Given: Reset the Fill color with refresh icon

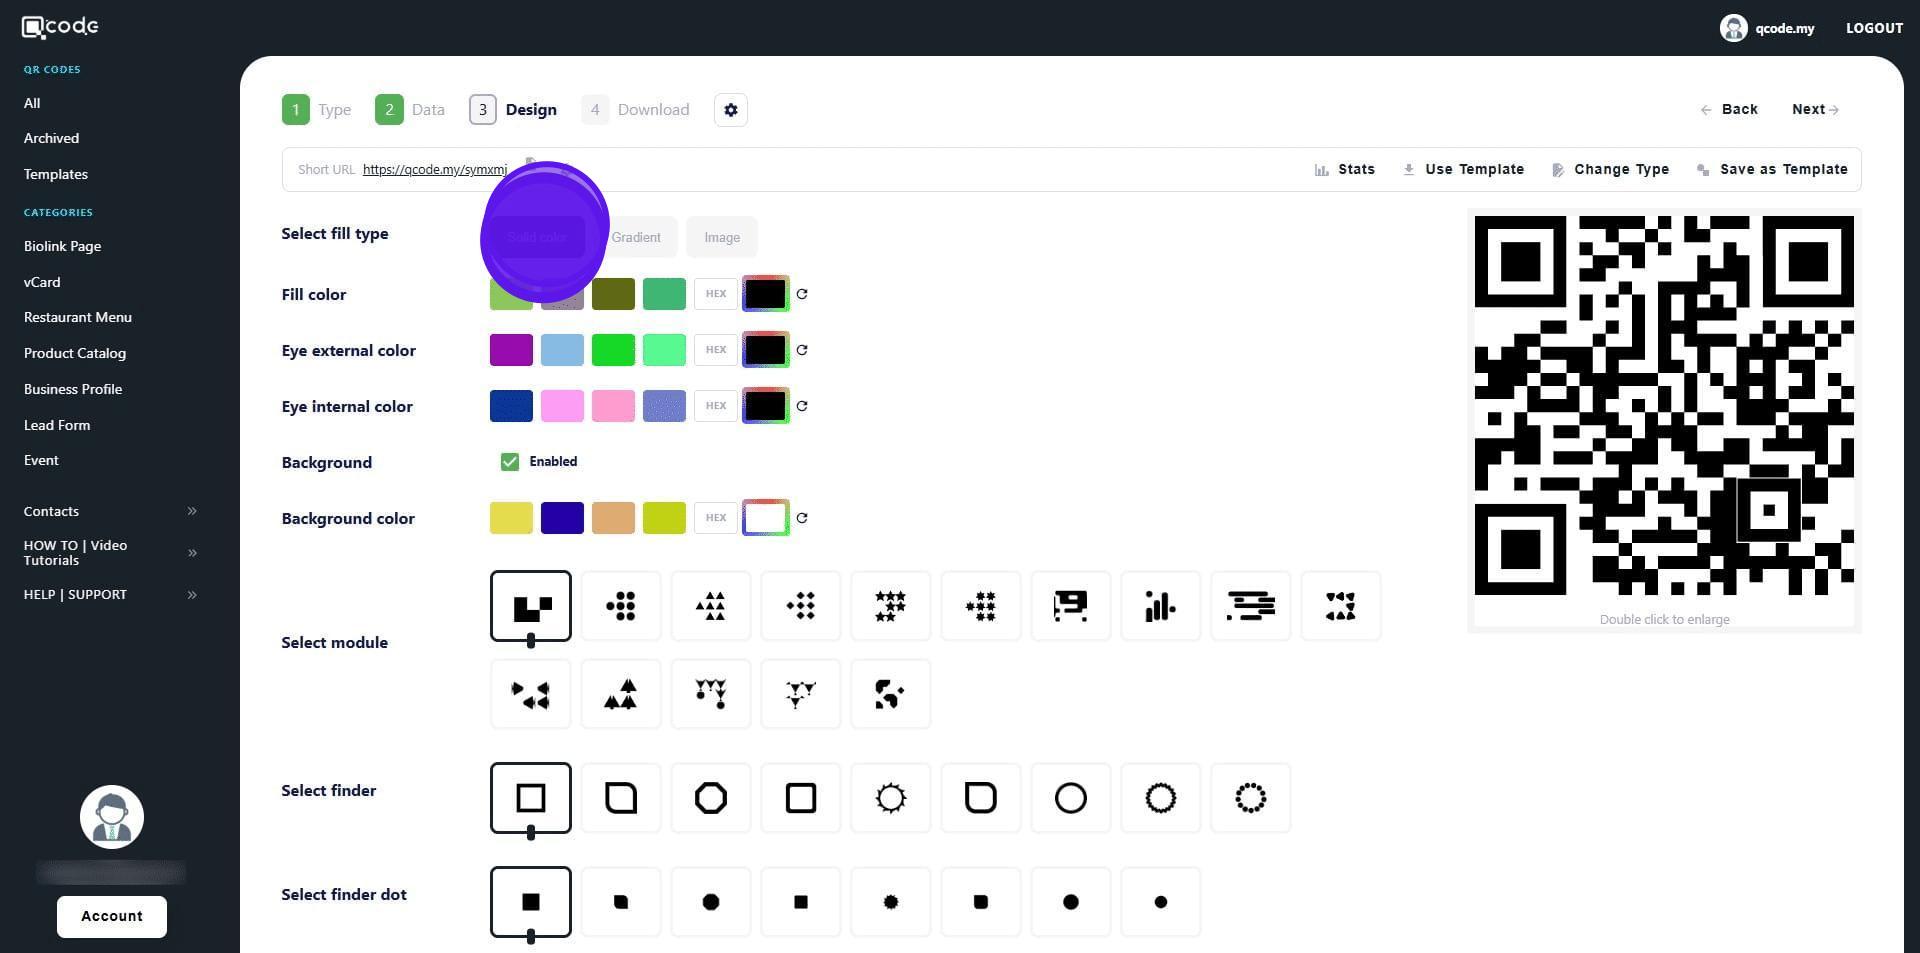Looking at the screenshot, I should [802, 294].
